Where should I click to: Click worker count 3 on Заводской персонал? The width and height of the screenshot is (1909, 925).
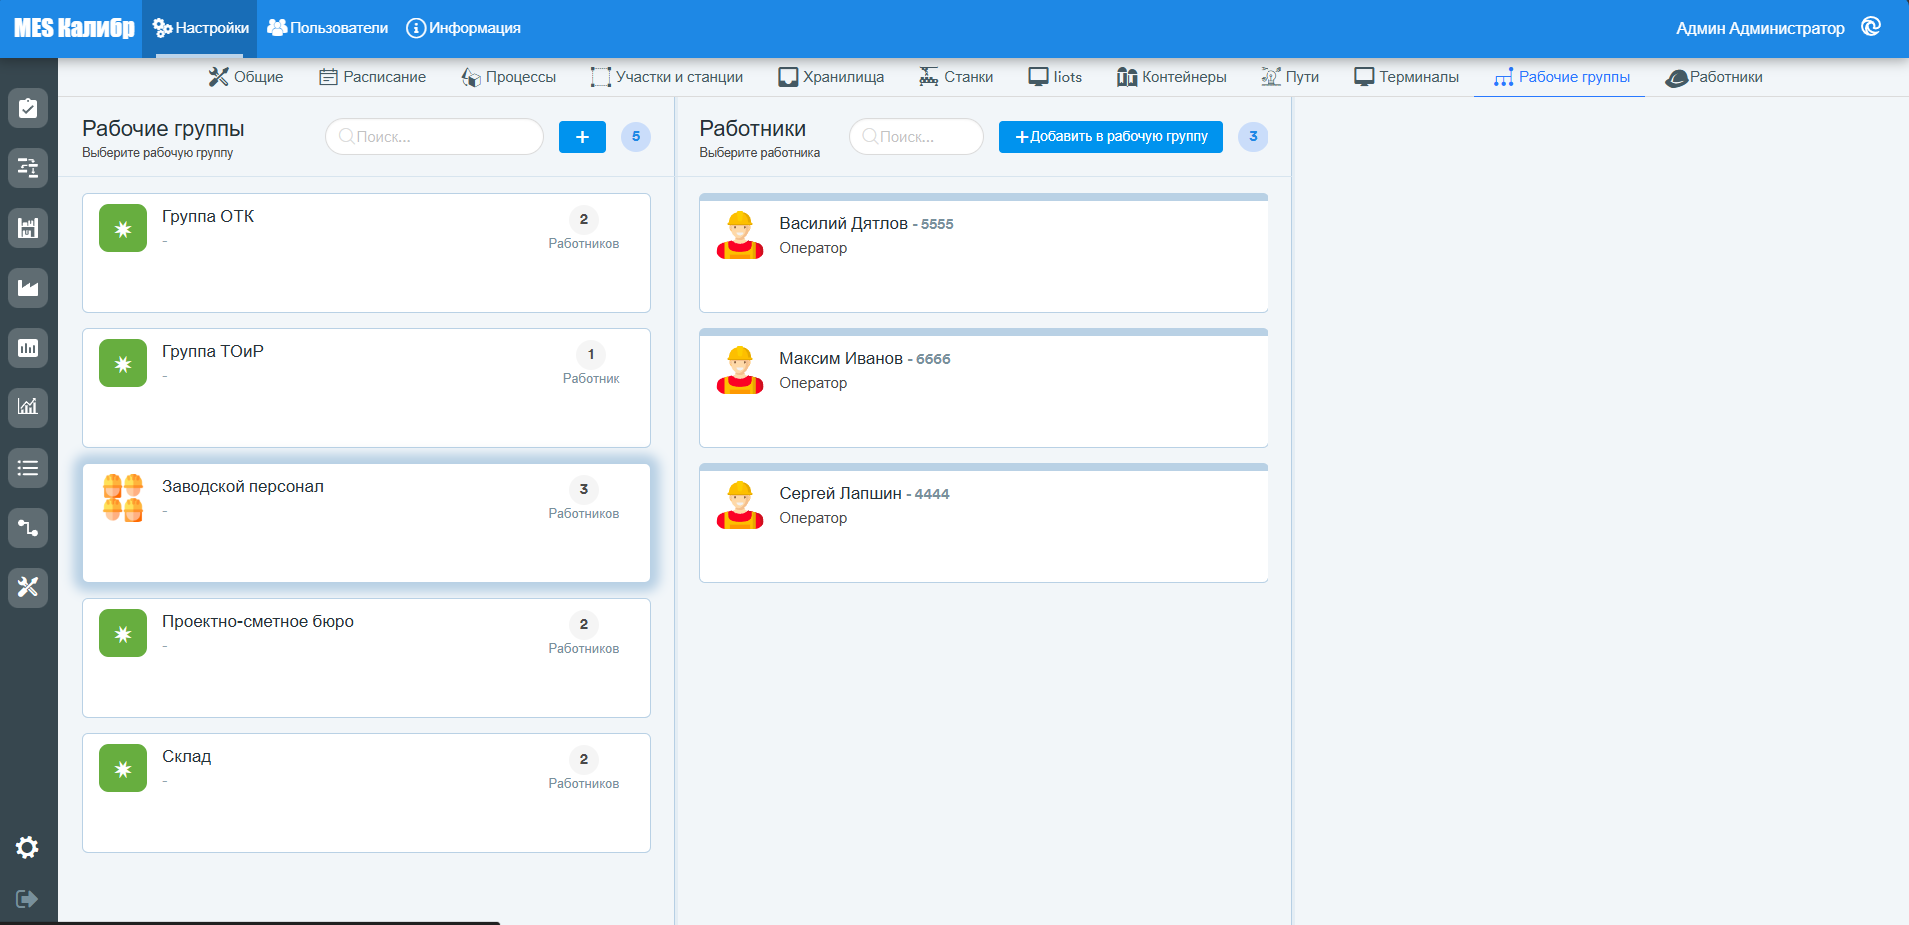[x=584, y=489]
